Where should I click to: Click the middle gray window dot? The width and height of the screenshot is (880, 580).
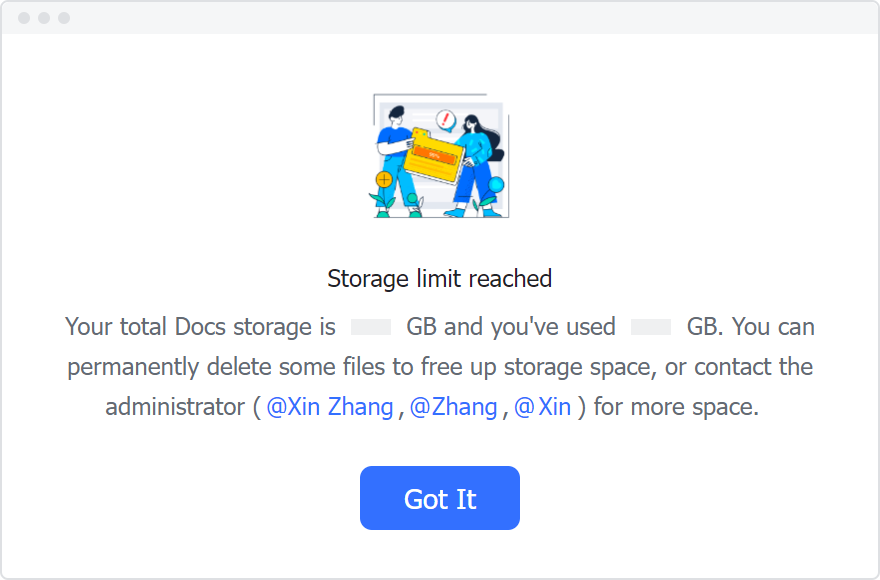45,16
